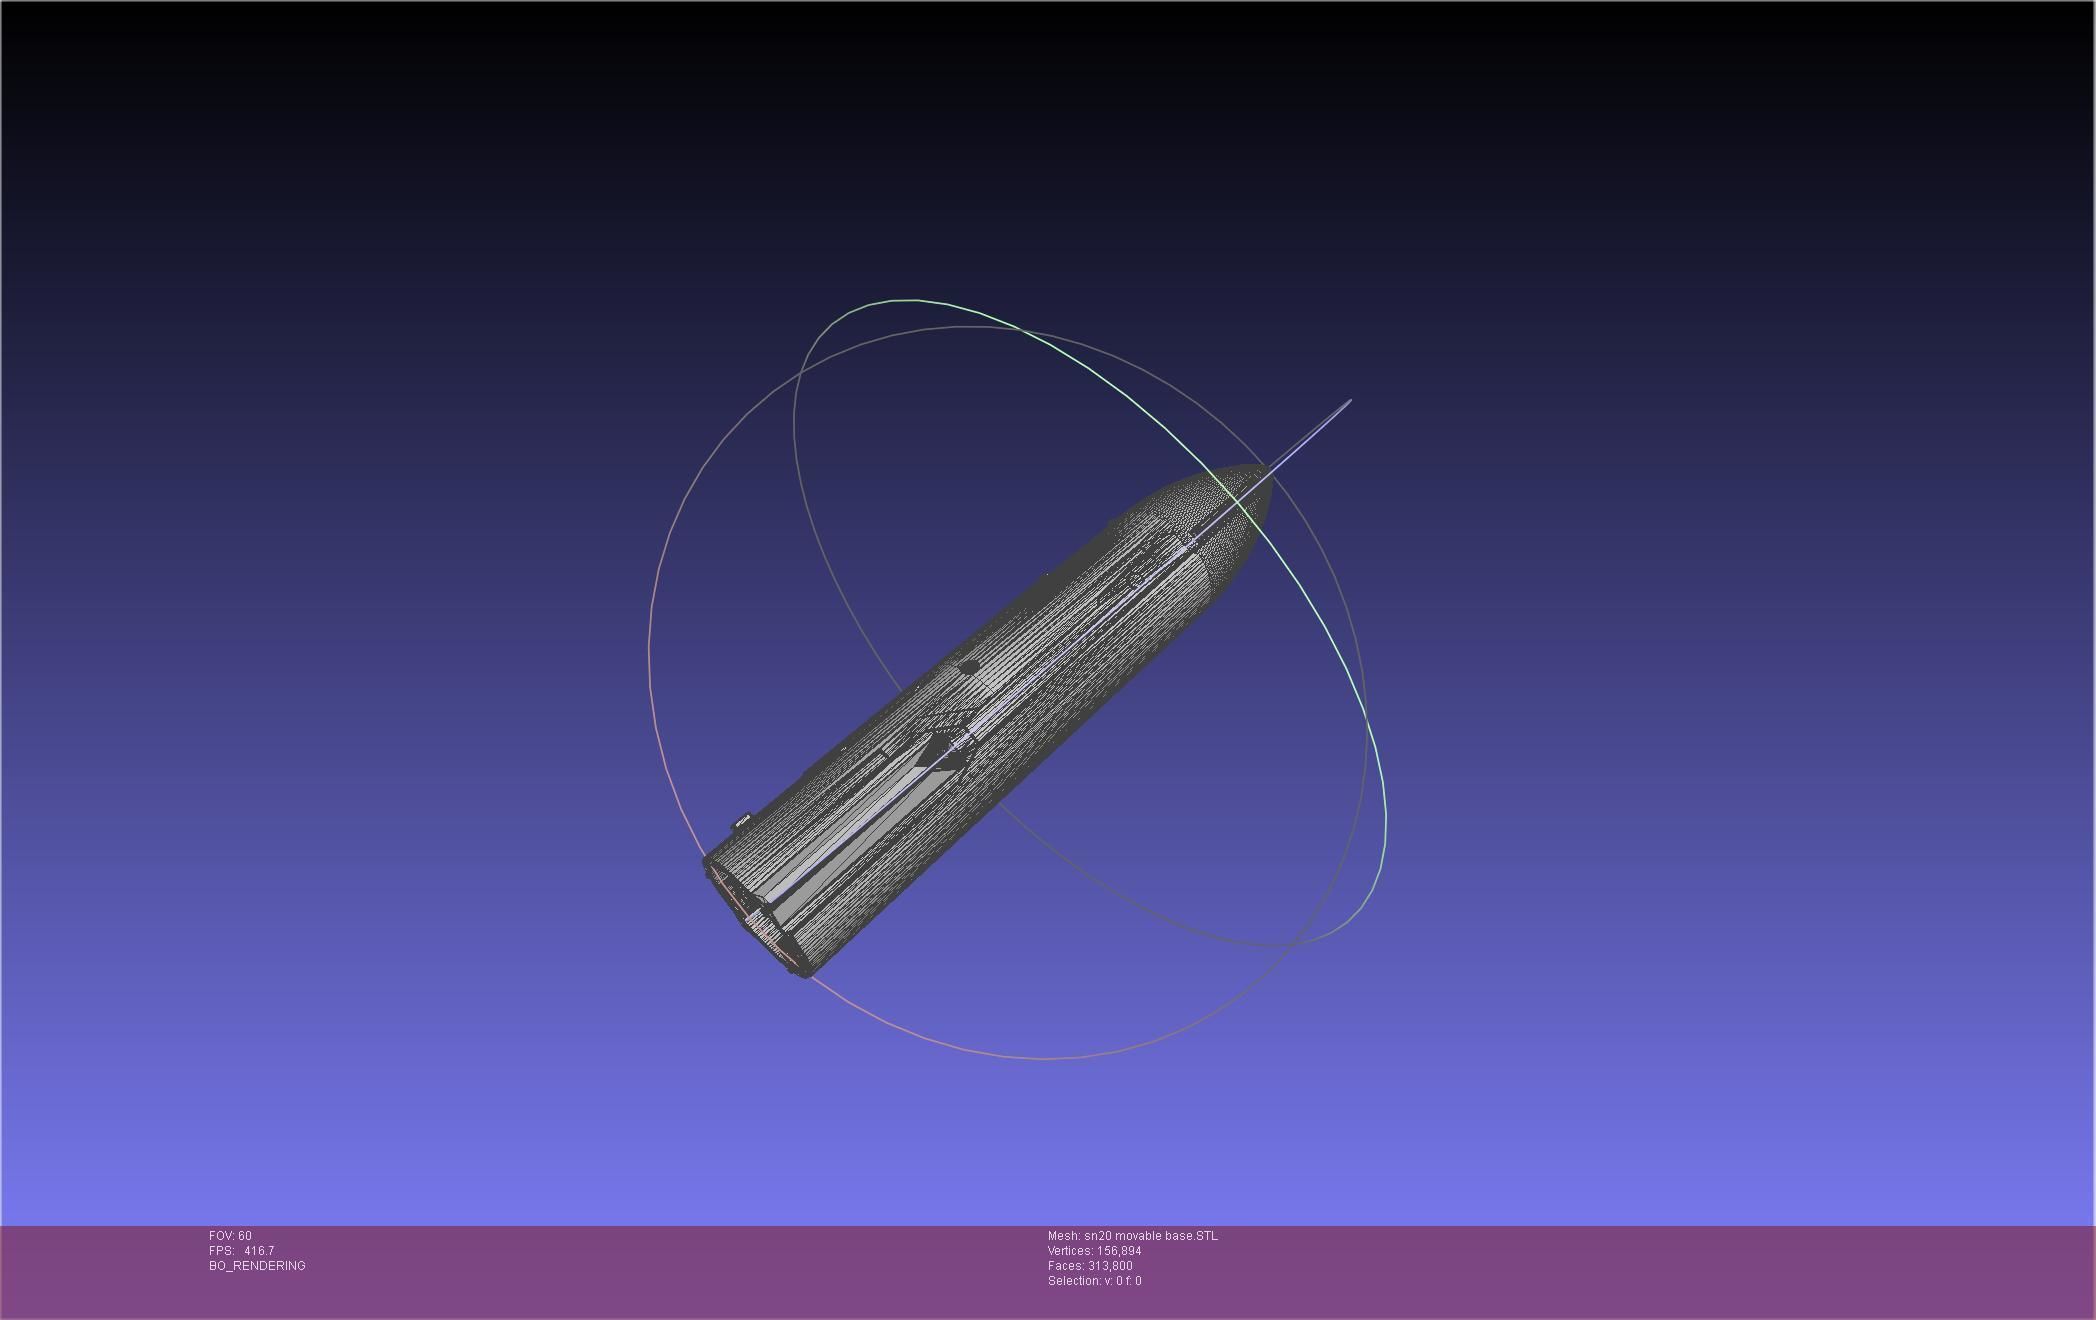Click the FOV: 60 readout
The height and width of the screenshot is (1320, 2096).
[230, 1236]
